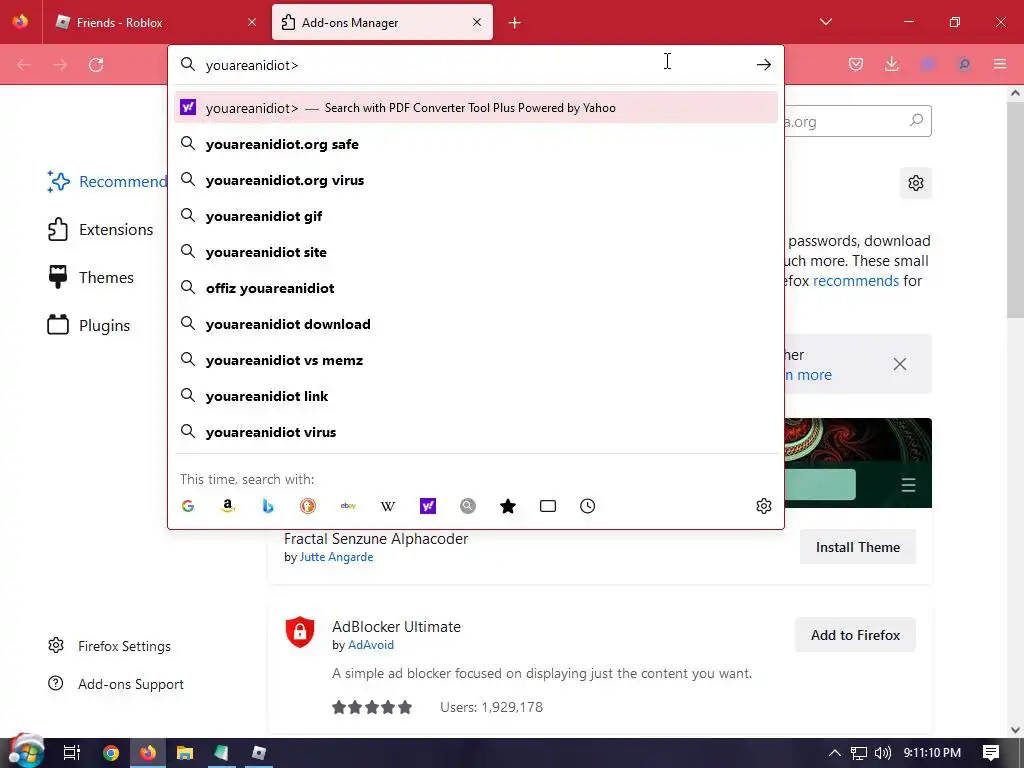Open the notification center icon
The width and height of the screenshot is (1024, 768).
point(991,753)
